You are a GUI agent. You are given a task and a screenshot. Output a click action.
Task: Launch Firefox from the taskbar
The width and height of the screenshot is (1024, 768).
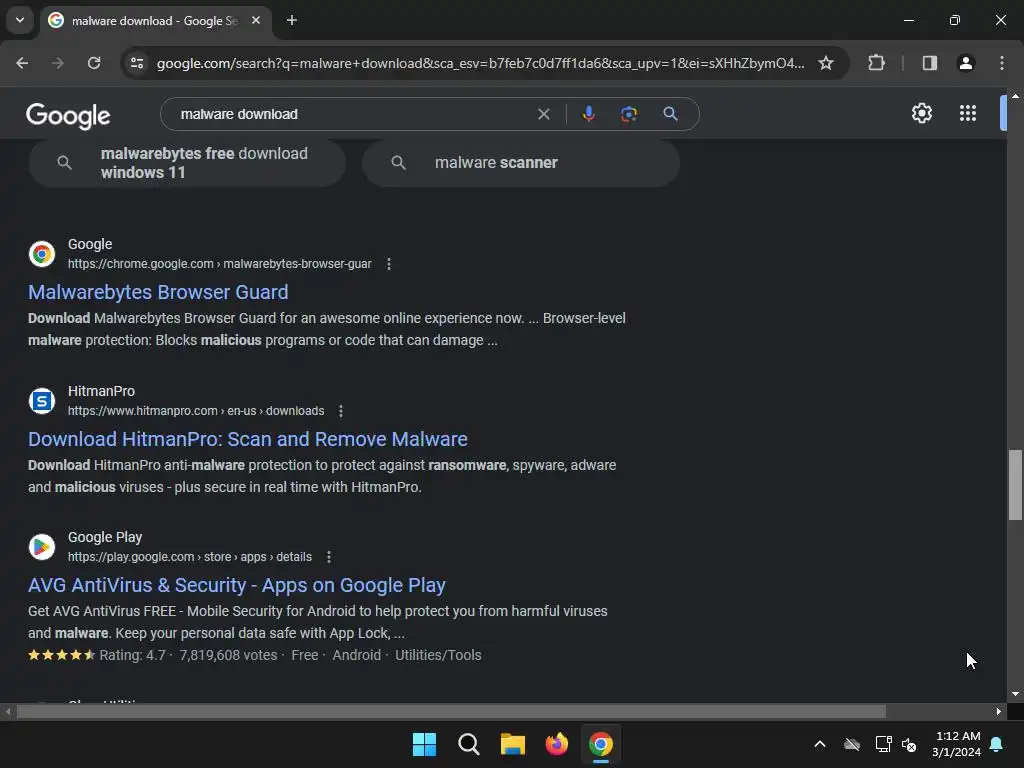click(556, 744)
